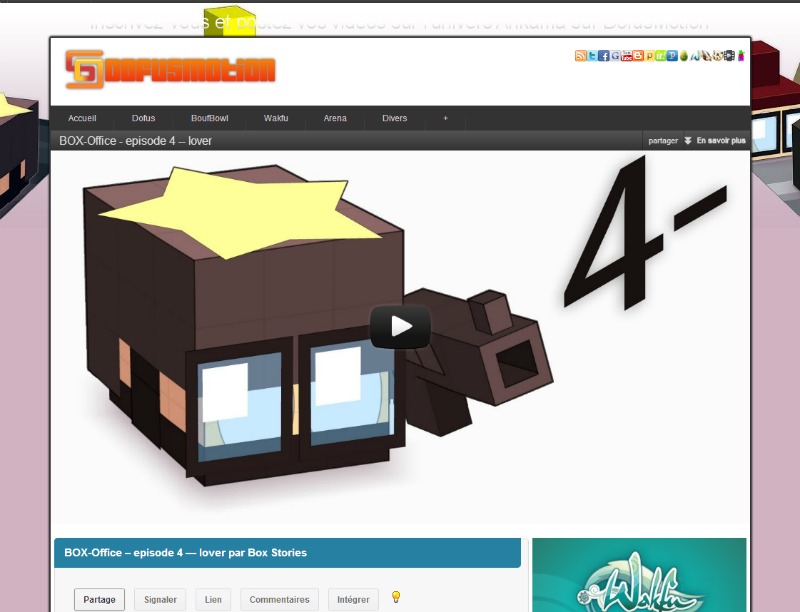Open the Blogger icon in header
The width and height of the screenshot is (800, 612).
click(638, 56)
